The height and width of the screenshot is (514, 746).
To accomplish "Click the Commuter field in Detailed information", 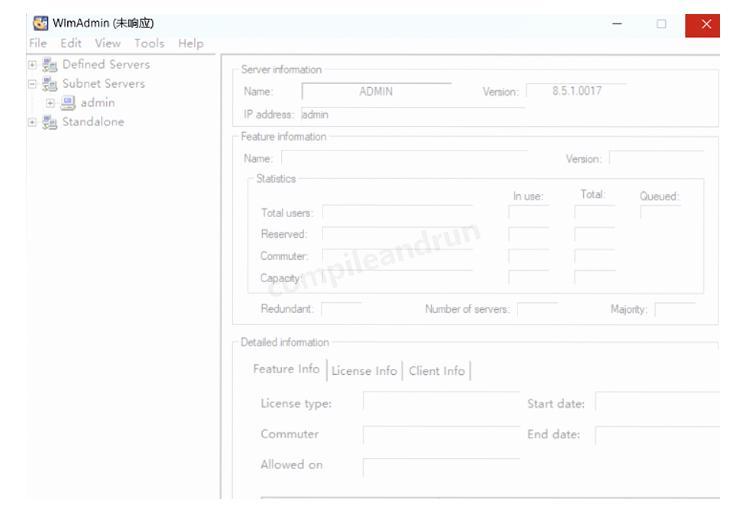I will click(441, 434).
